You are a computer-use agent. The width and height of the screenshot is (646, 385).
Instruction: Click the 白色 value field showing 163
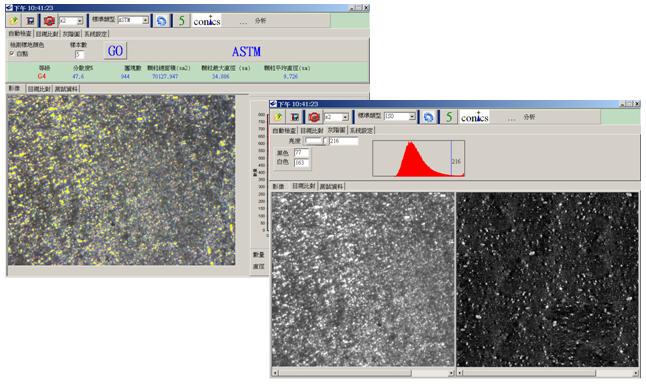pos(301,162)
